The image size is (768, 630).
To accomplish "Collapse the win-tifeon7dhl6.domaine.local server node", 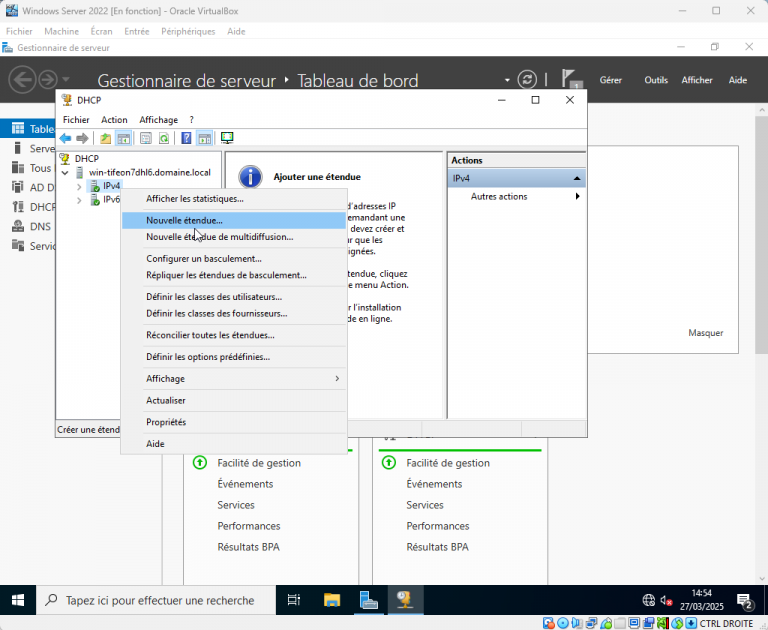I will click(65, 172).
